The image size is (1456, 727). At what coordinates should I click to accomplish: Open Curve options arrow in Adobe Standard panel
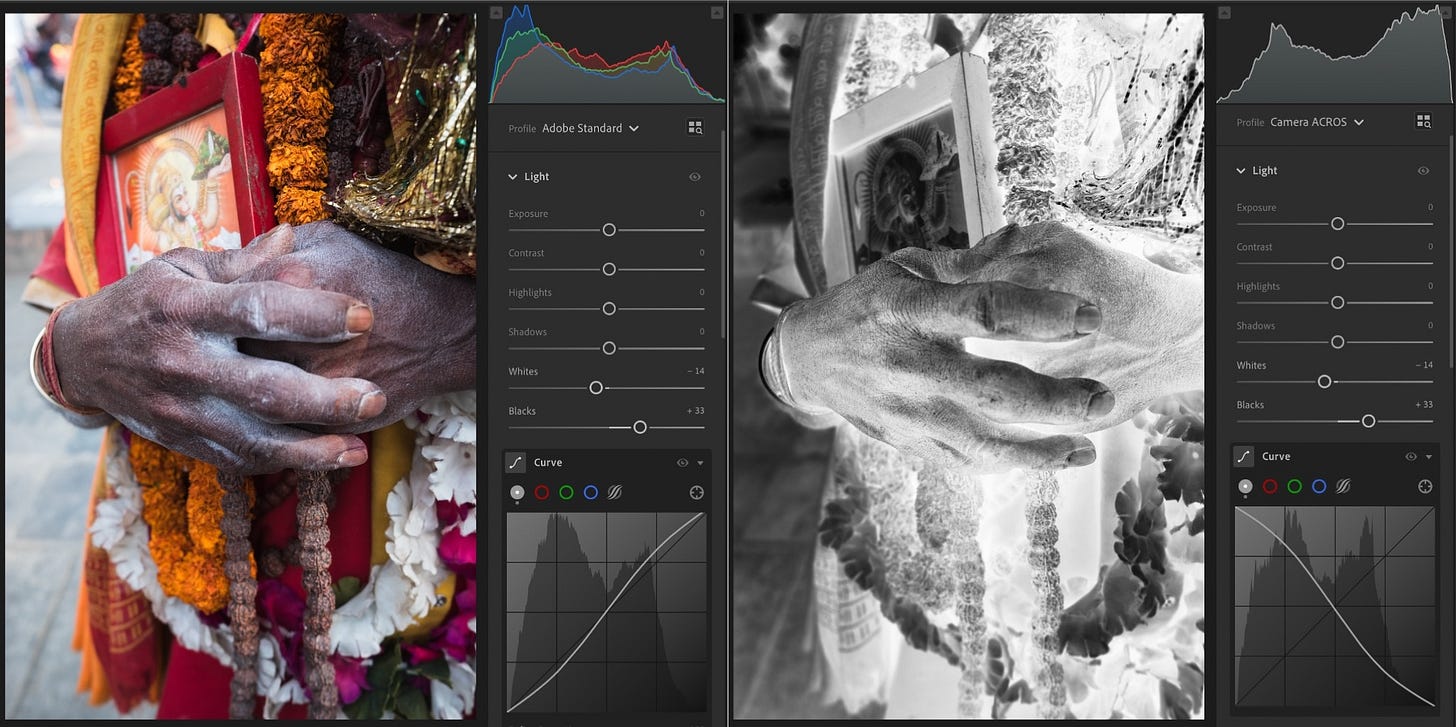coord(700,463)
